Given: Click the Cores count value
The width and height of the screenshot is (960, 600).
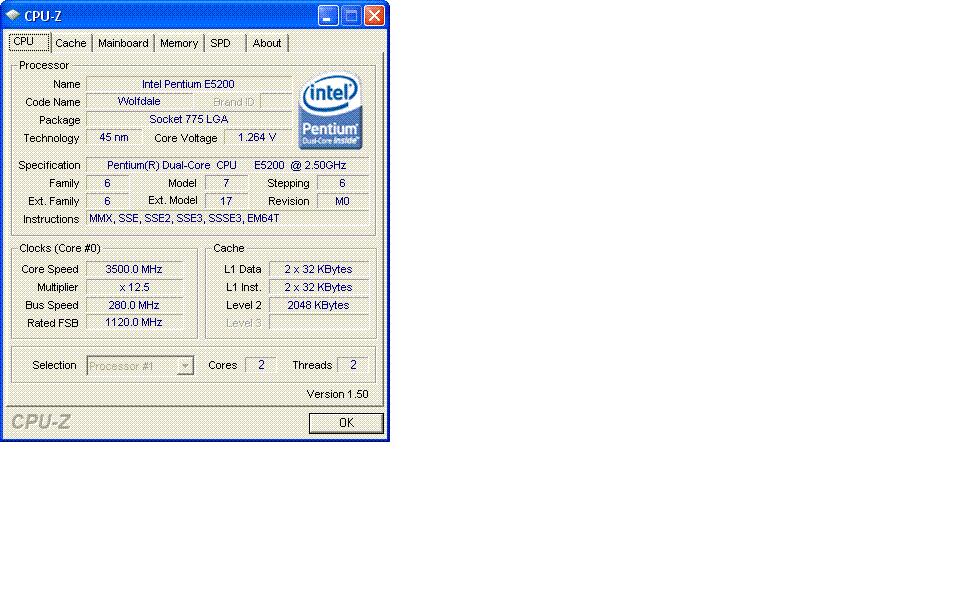Looking at the screenshot, I should [261, 365].
